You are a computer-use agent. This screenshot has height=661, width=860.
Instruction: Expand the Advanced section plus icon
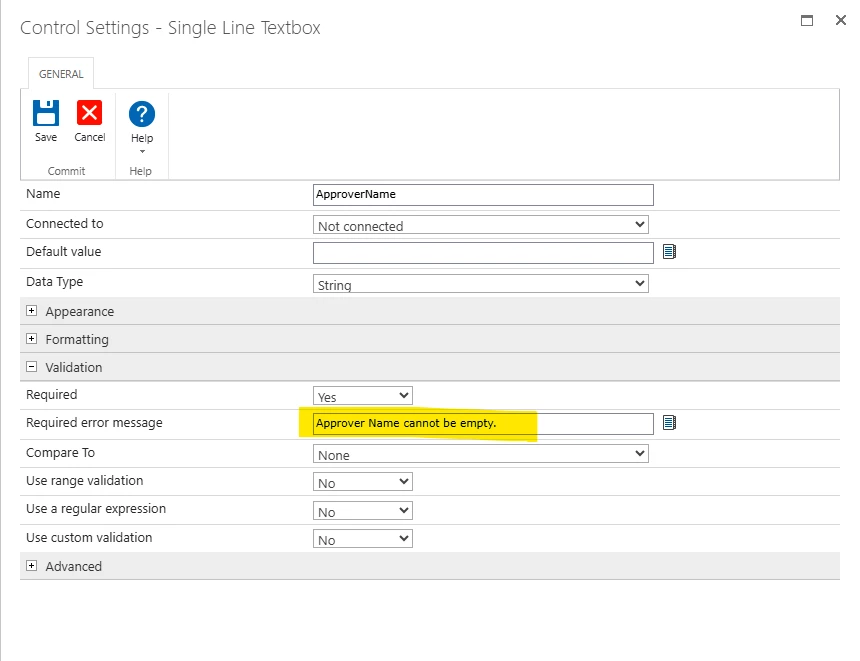pyautogui.click(x=32, y=566)
